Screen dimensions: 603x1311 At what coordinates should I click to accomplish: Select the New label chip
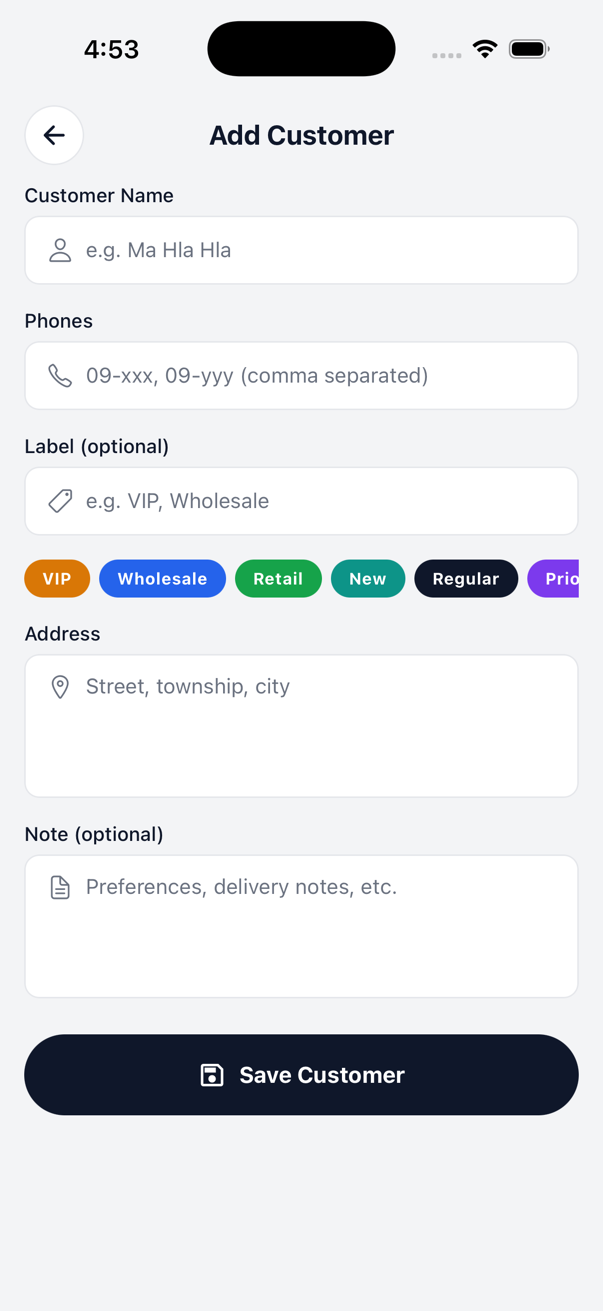pos(368,578)
